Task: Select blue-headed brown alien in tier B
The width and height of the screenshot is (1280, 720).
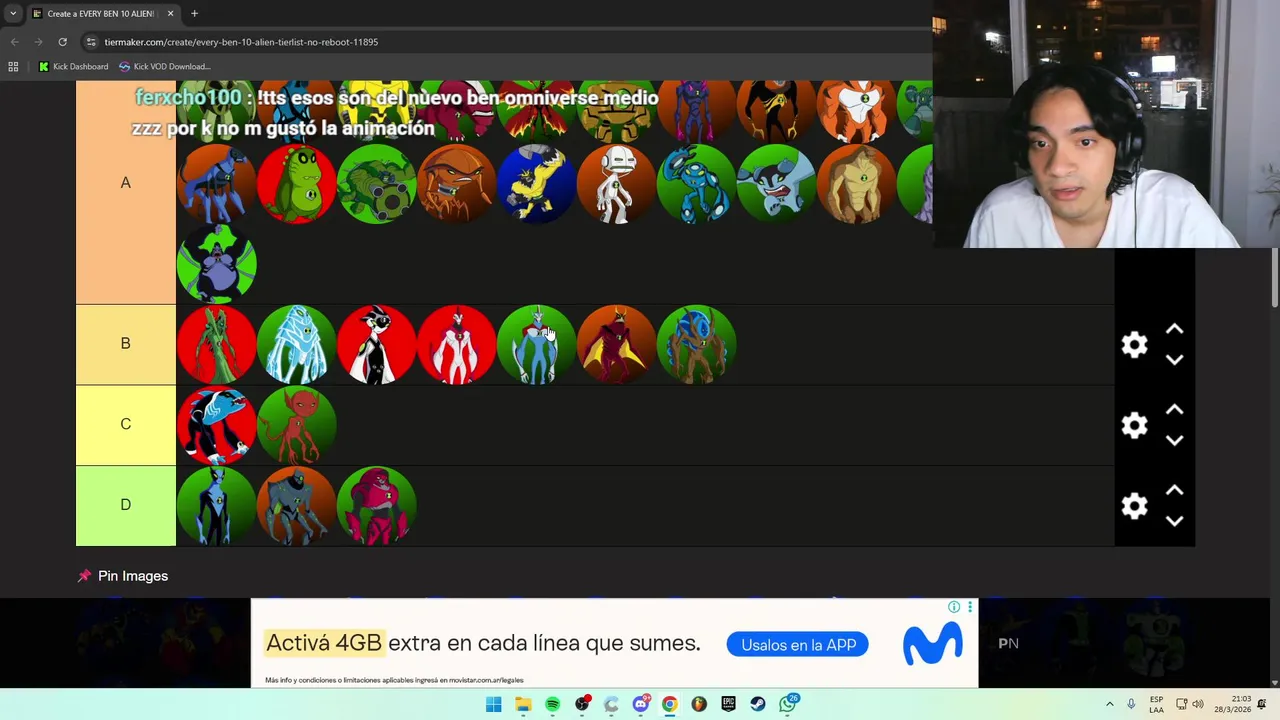Action: pos(697,344)
